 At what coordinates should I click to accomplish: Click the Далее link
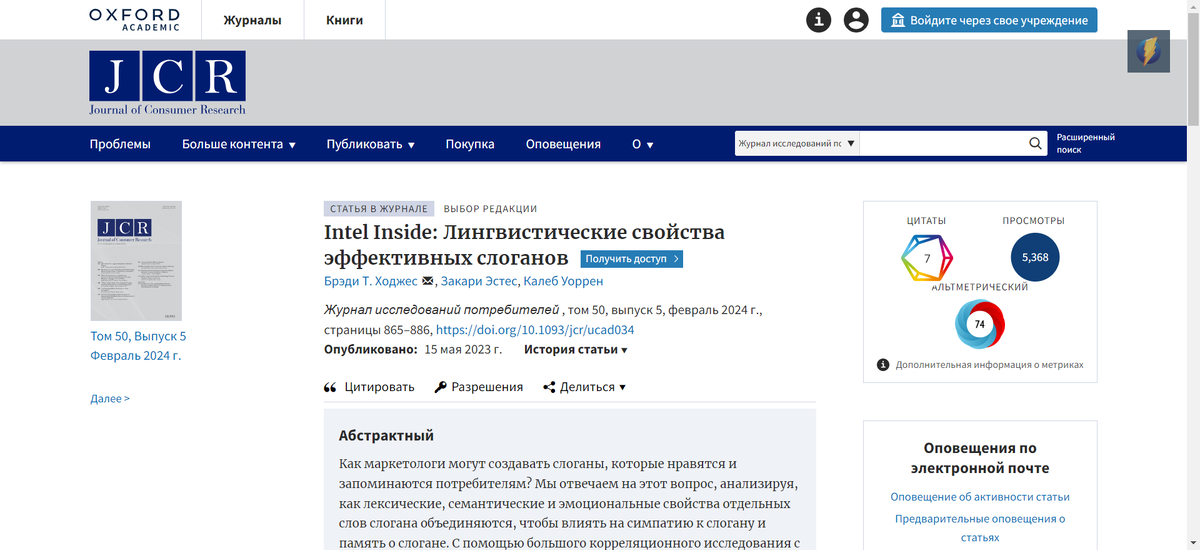pos(110,399)
